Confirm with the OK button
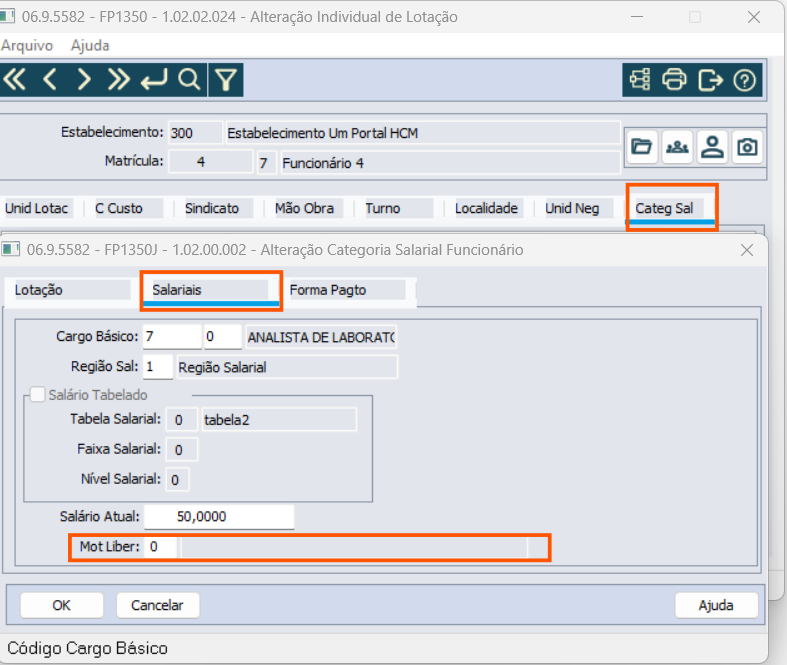 [62, 605]
